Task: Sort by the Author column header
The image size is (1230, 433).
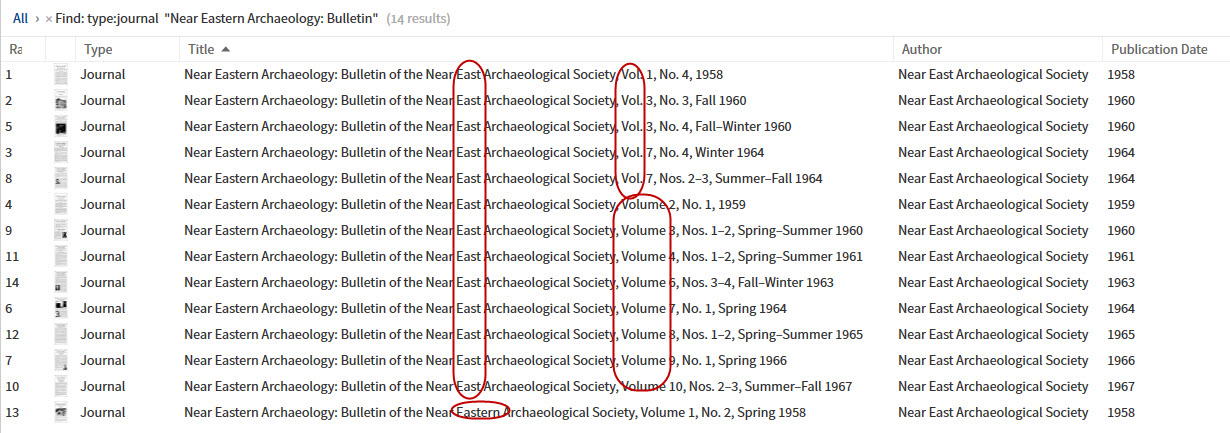Action: point(922,49)
